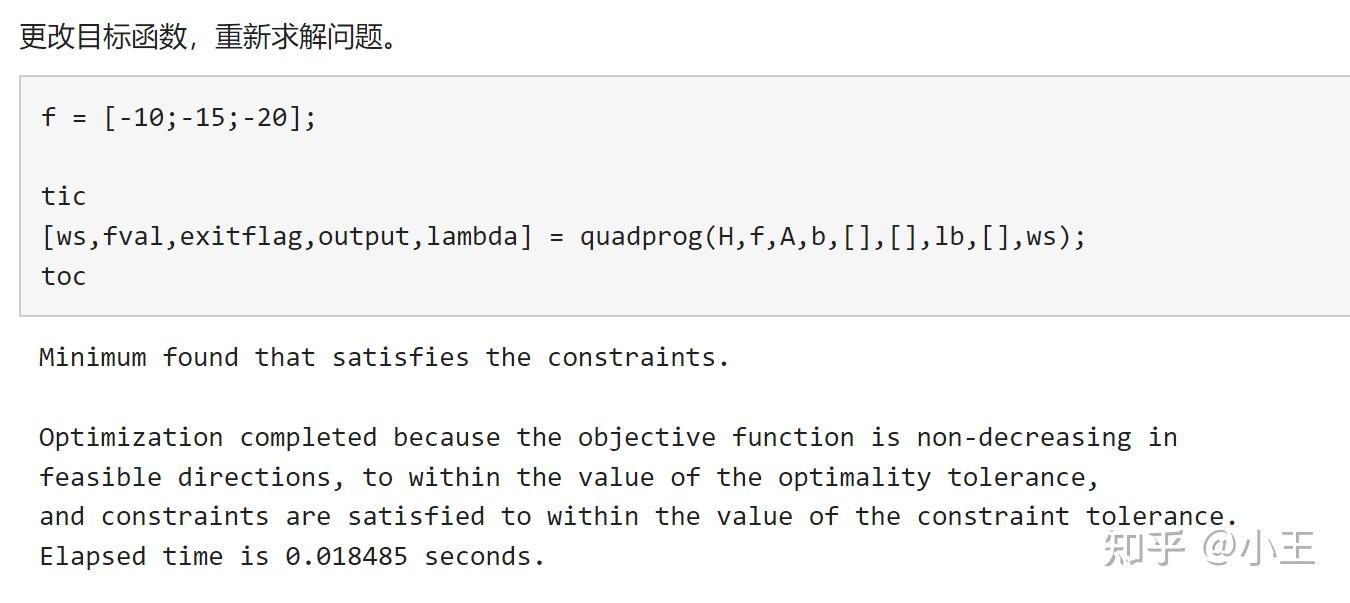Click the -20 value in vector f

pos(271,117)
